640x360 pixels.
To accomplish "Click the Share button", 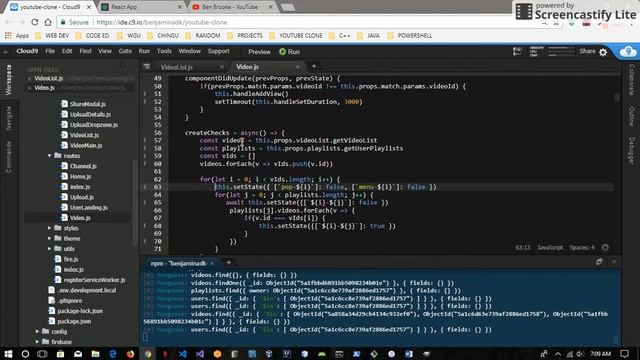I will point(587,51).
